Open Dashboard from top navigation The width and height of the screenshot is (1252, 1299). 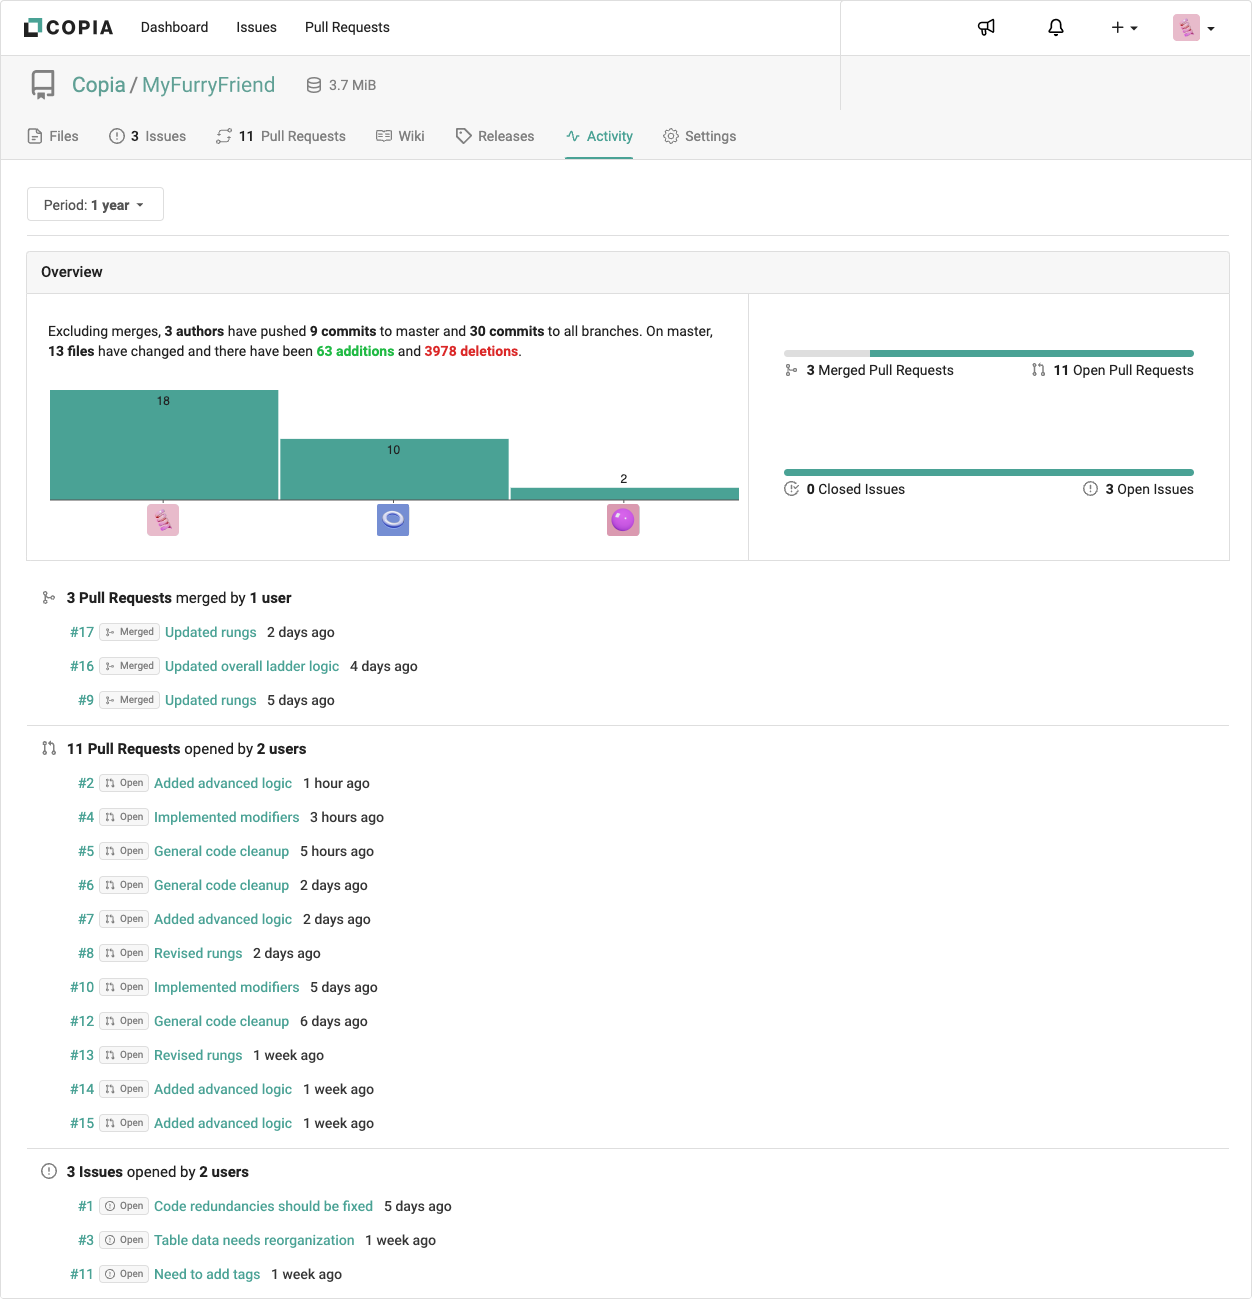[174, 27]
